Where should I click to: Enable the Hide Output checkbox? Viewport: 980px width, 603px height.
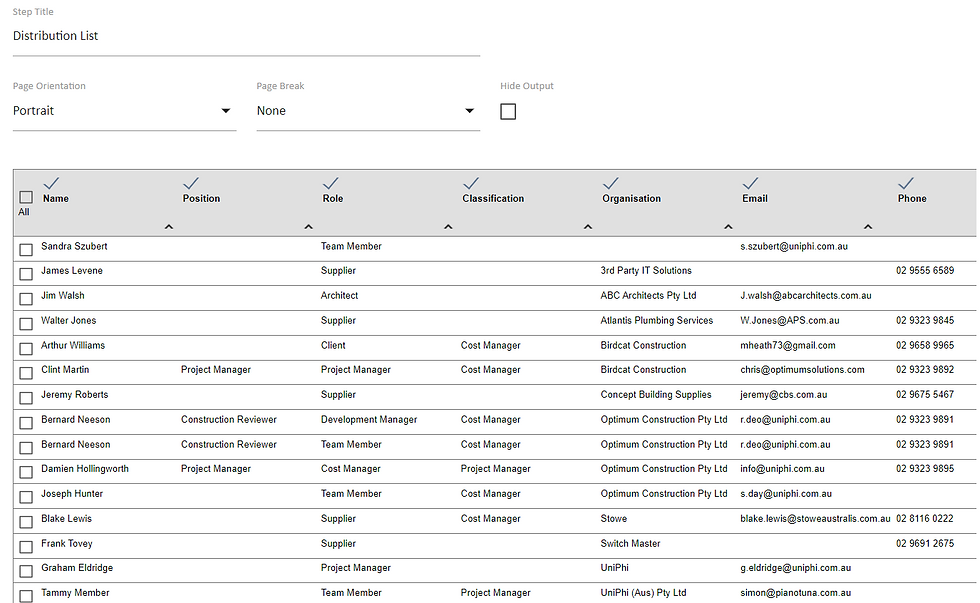click(x=508, y=111)
